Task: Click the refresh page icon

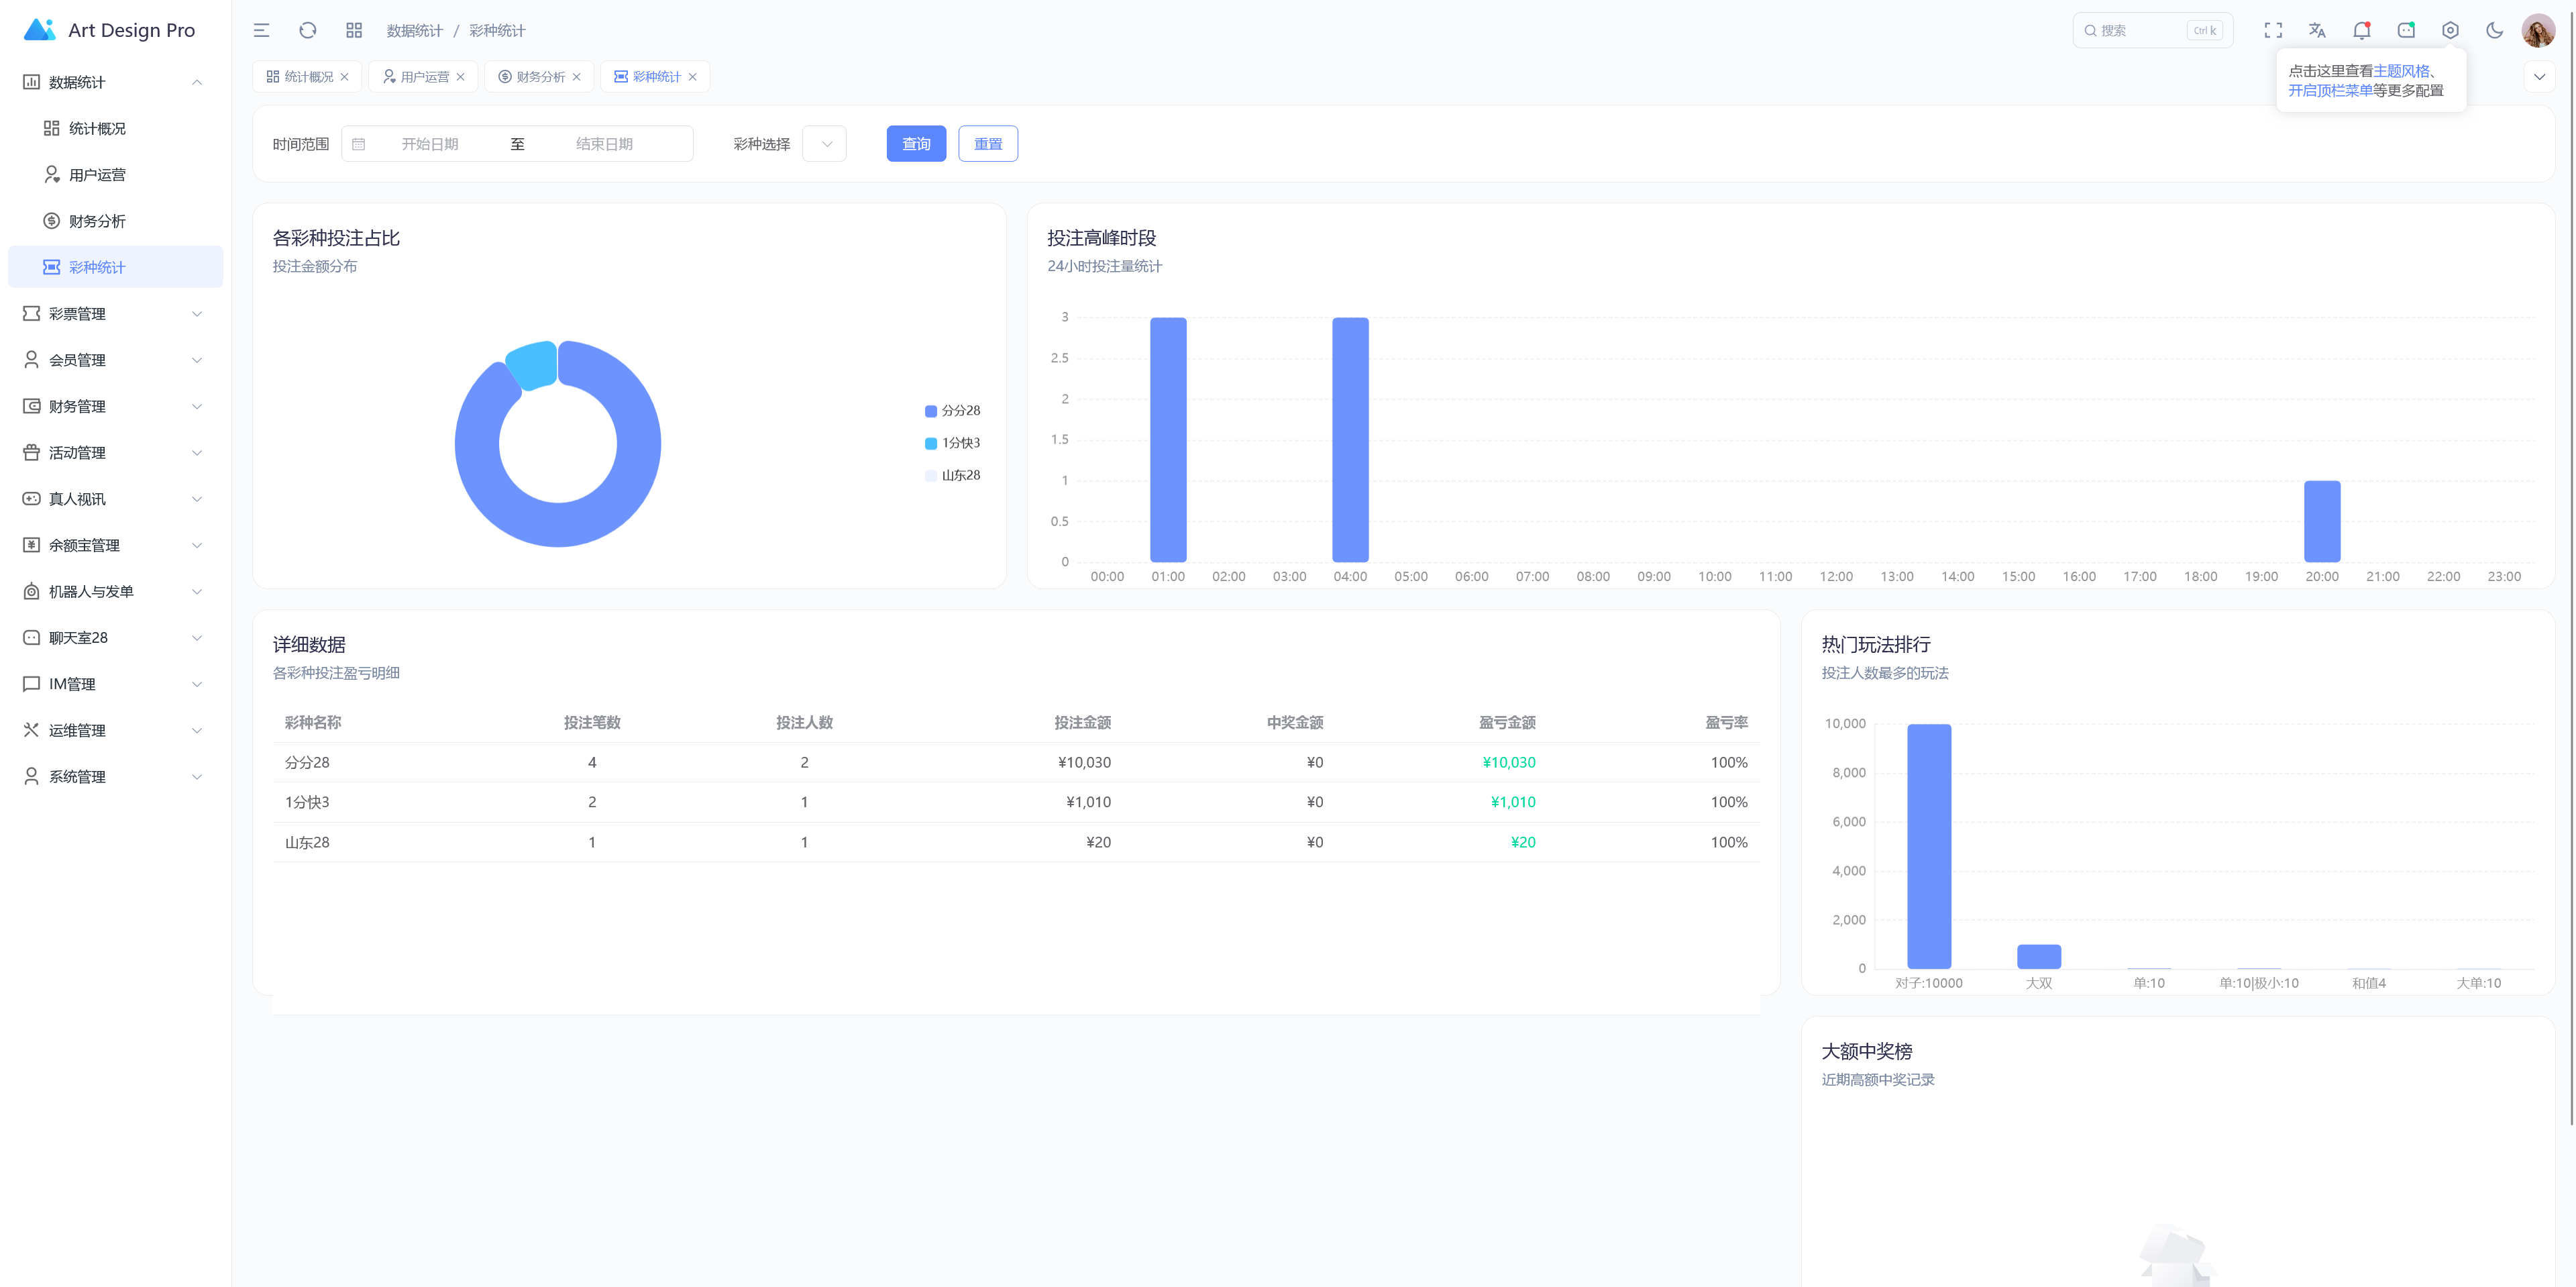Action: (308, 30)
